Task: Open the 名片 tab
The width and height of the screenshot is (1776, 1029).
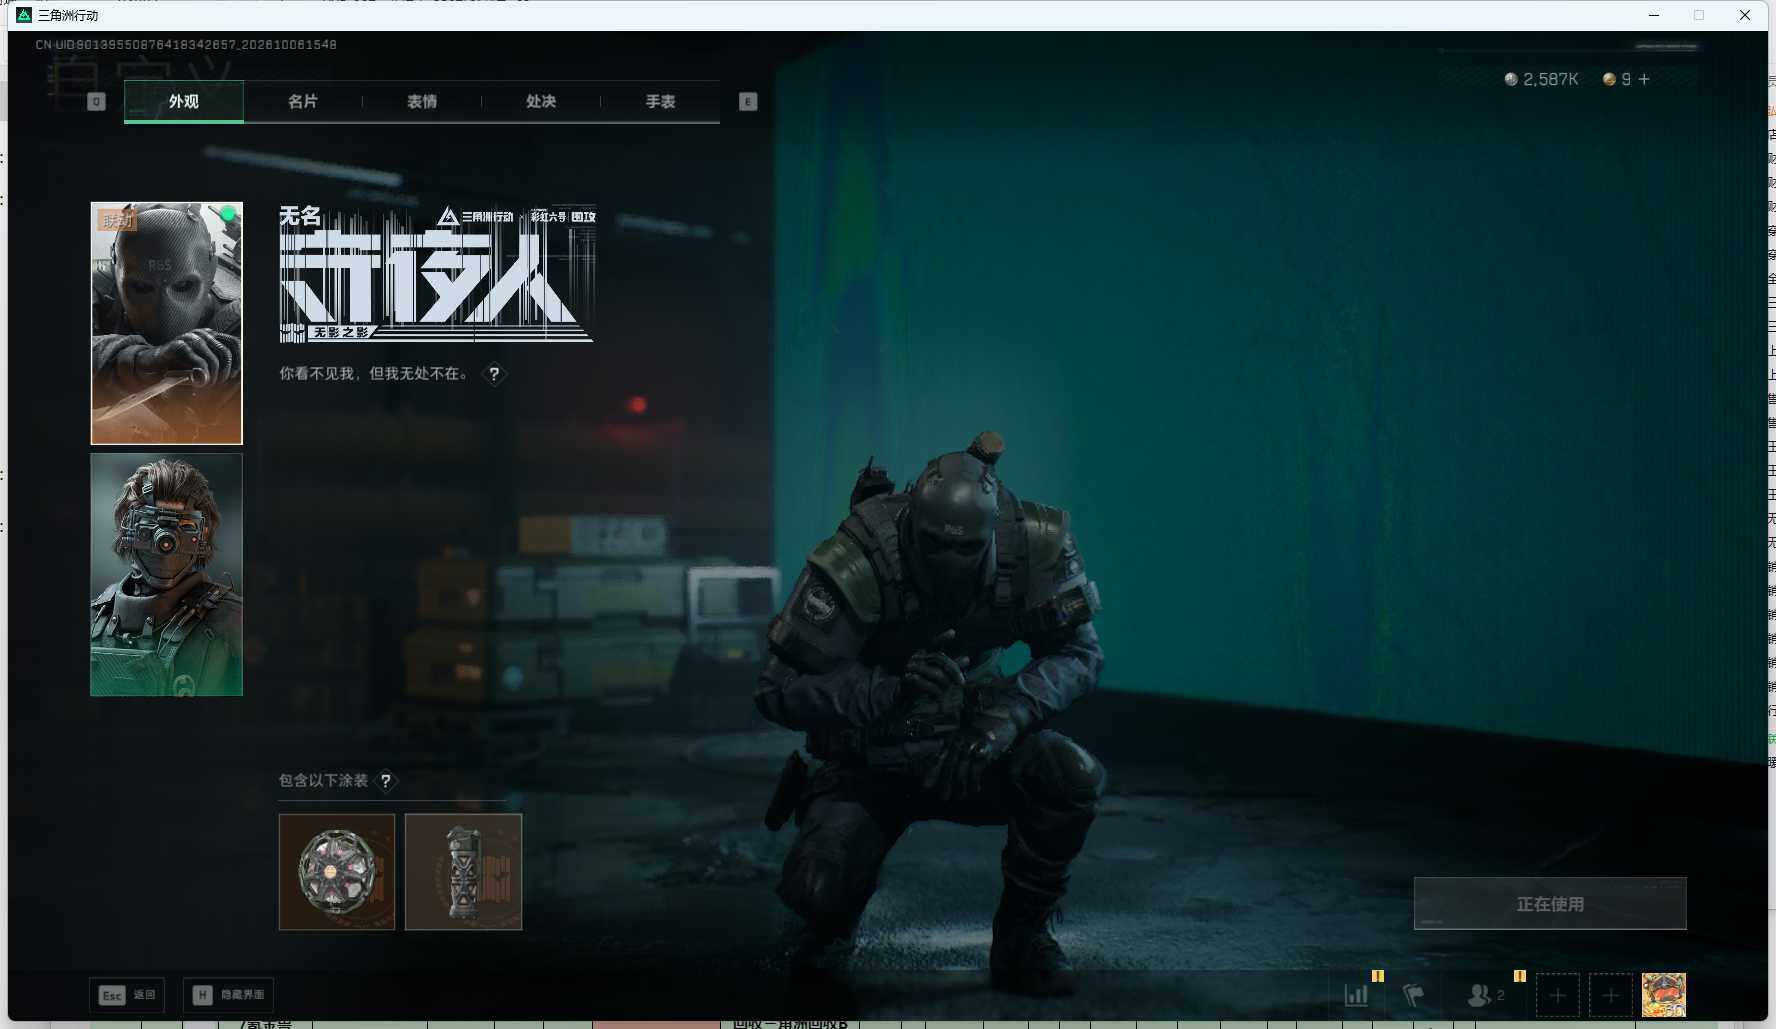Action: click(x=302, y=101)
